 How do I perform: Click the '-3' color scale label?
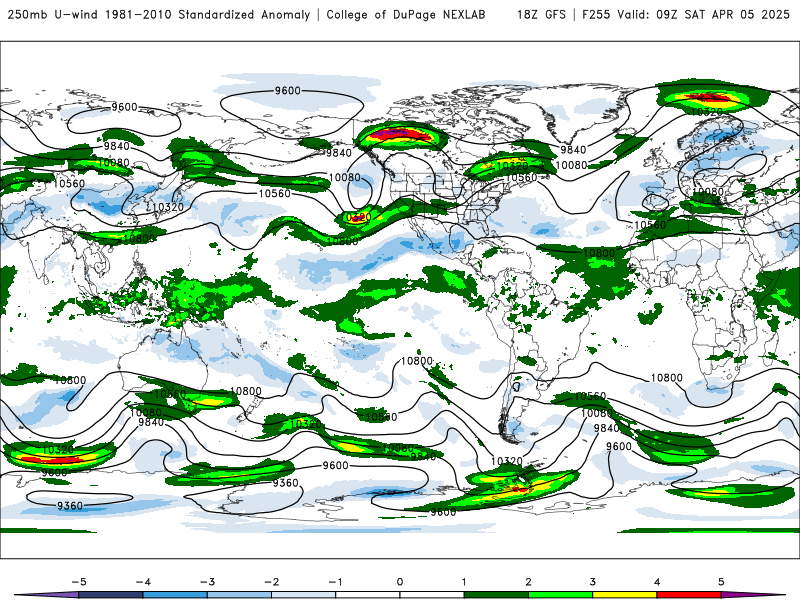pos(207,582)
